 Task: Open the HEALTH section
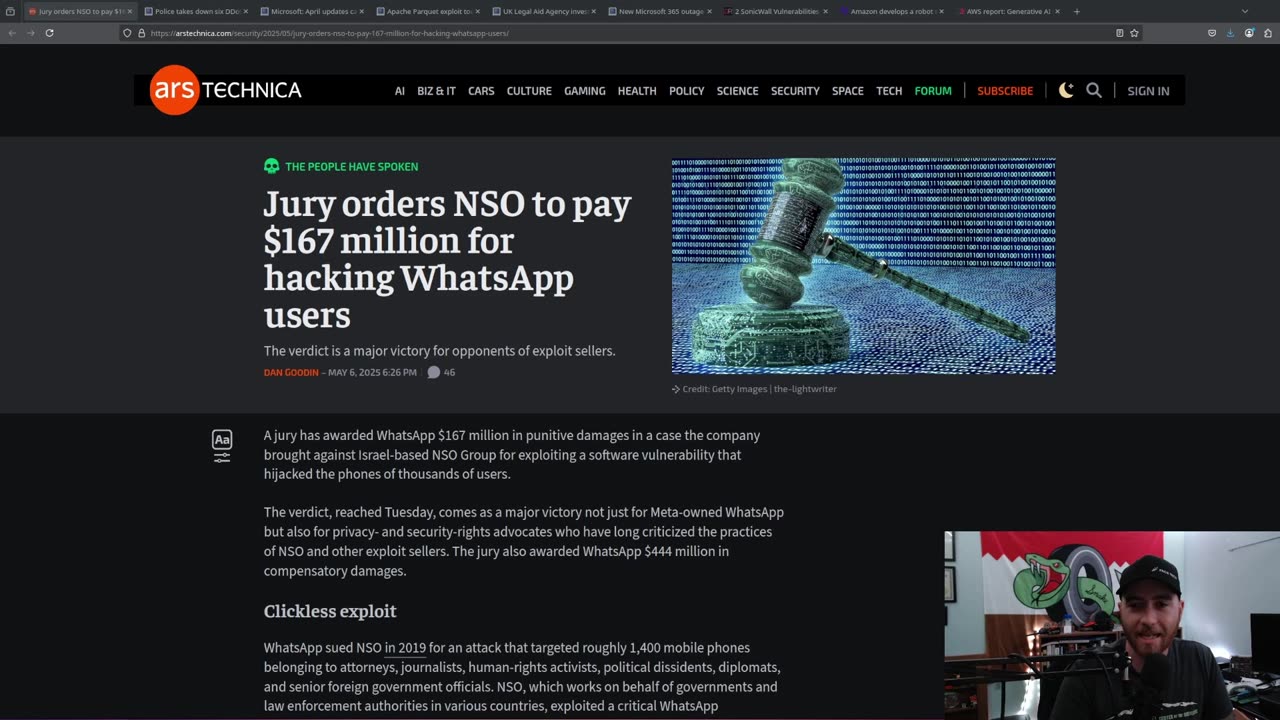coord(637,91)
